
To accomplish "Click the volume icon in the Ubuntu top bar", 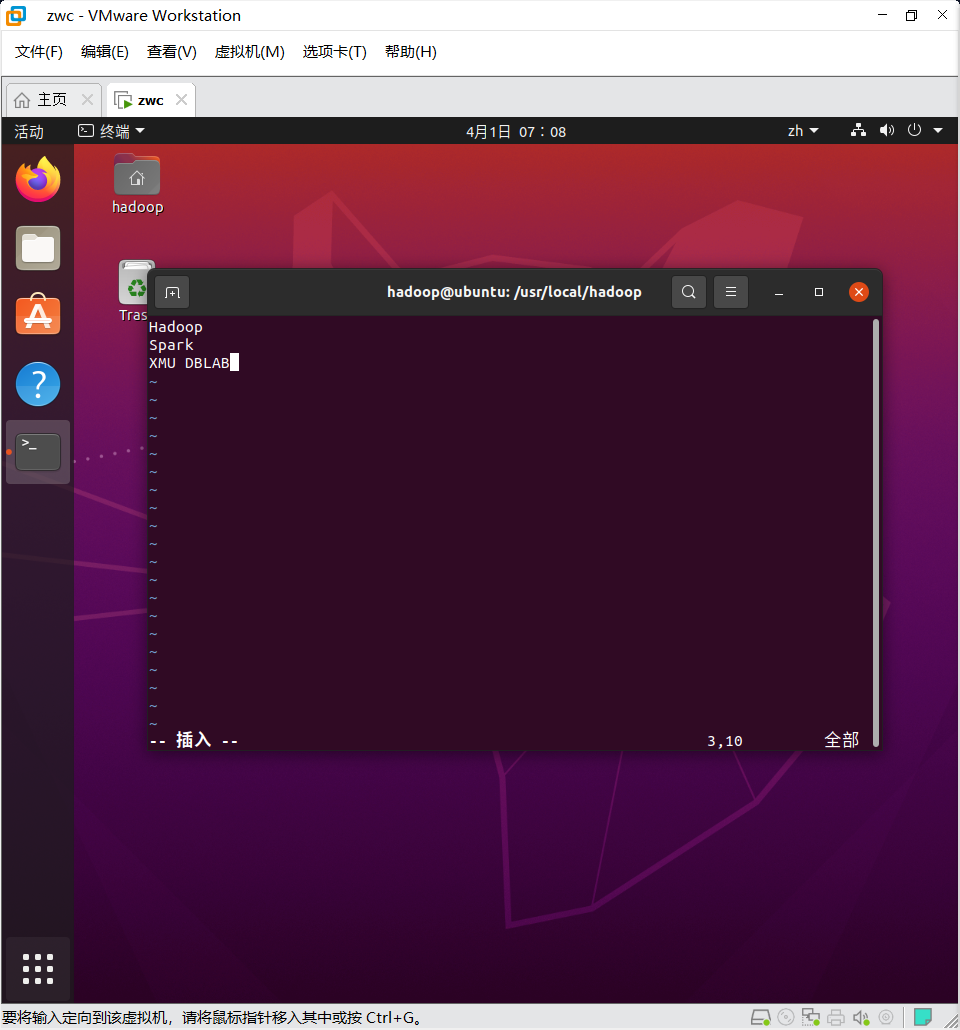I will click(886, 130).
